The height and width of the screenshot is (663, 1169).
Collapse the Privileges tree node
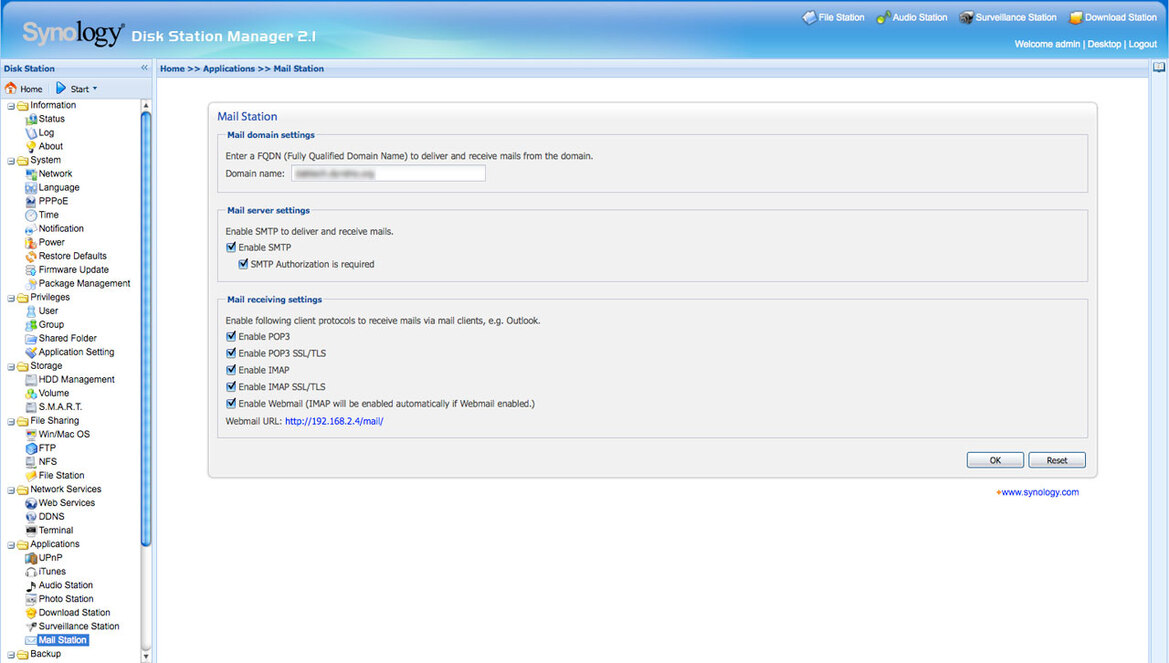pyautogui.click(x=11, y=298)
